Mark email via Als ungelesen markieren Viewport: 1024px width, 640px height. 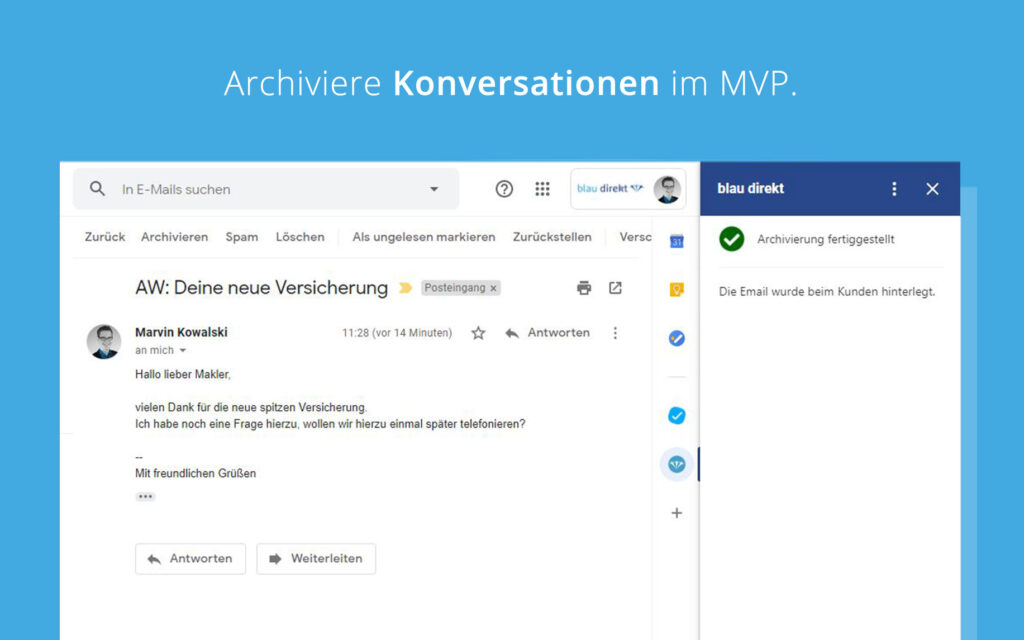point(424,237)
